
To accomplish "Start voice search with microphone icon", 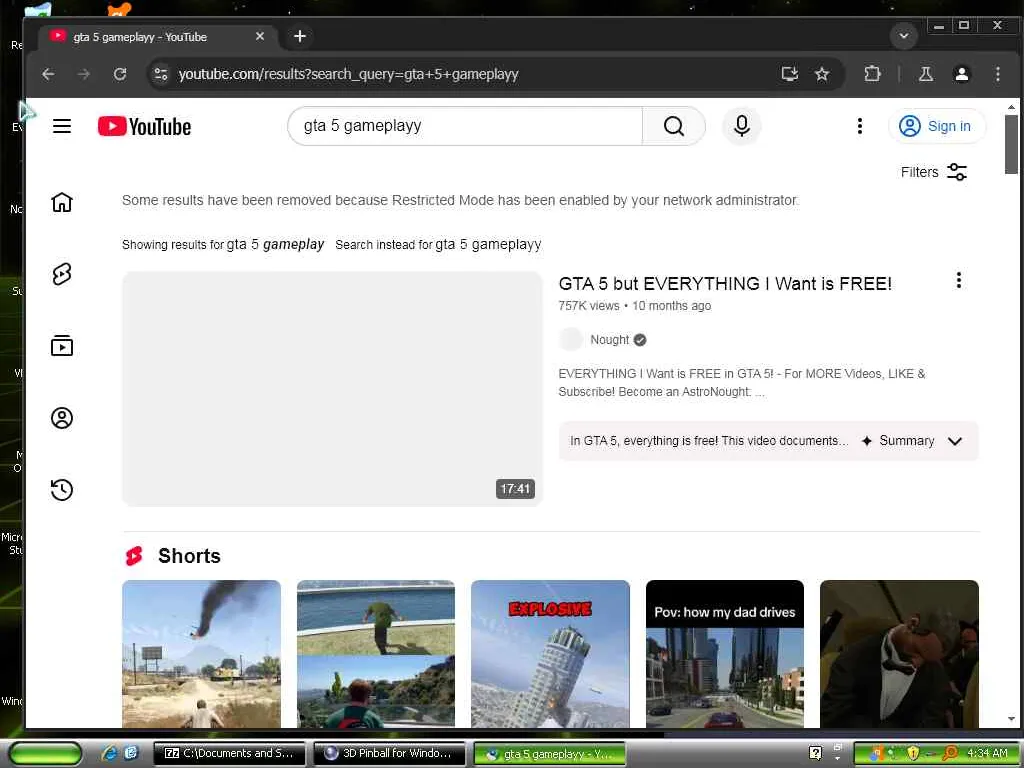I will click(x=741, y=126).
